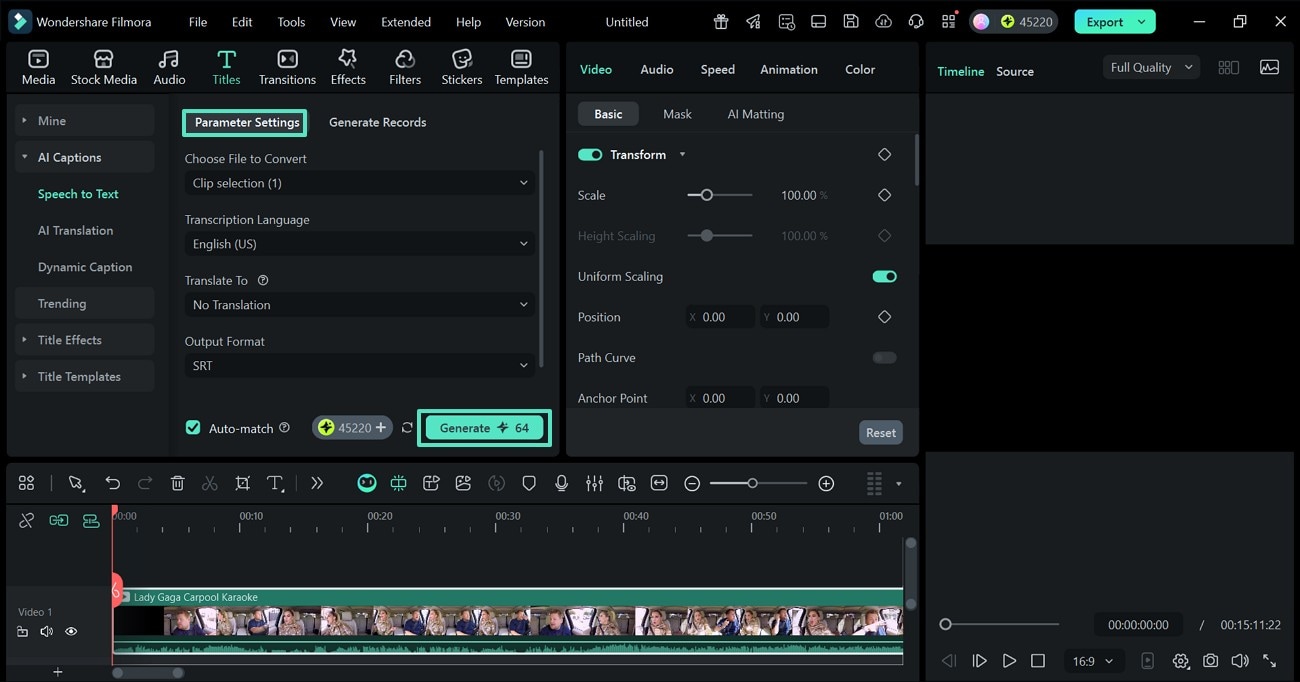1300x682 pixels.
Task: Select AI Translation in sidebar
Action: [75, 230]
